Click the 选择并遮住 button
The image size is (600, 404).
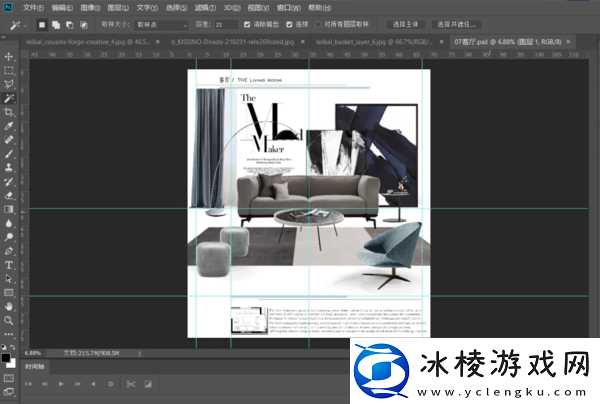457,24
